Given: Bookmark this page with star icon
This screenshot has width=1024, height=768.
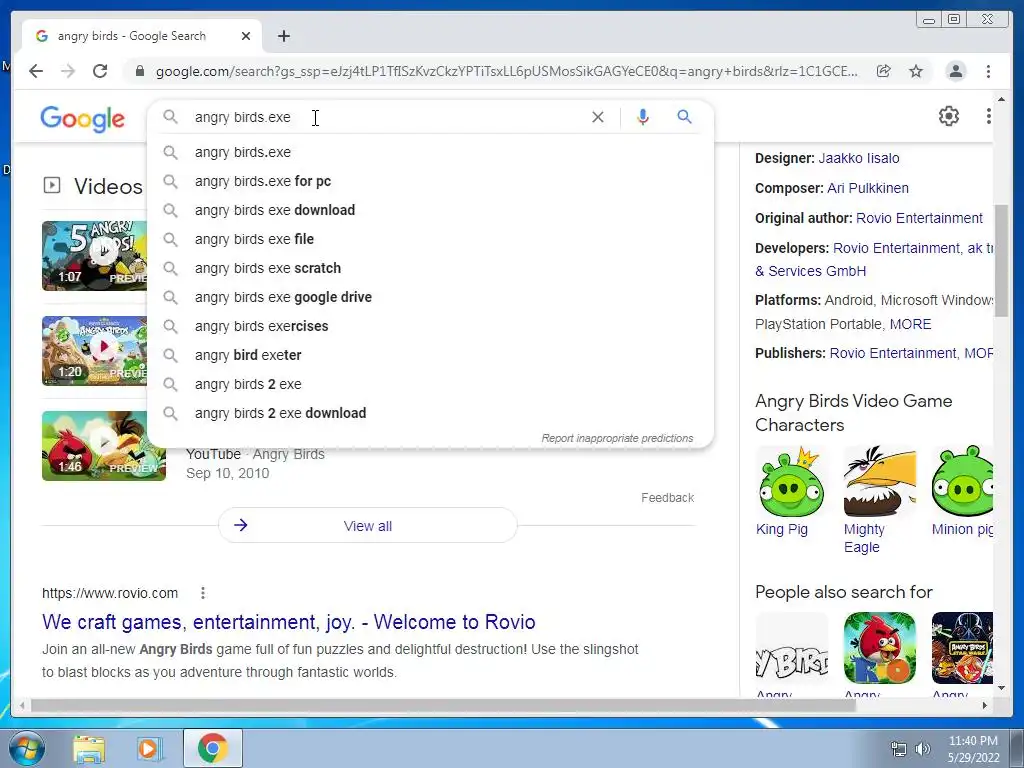Looking at the screenshot, I should [916, 71].
